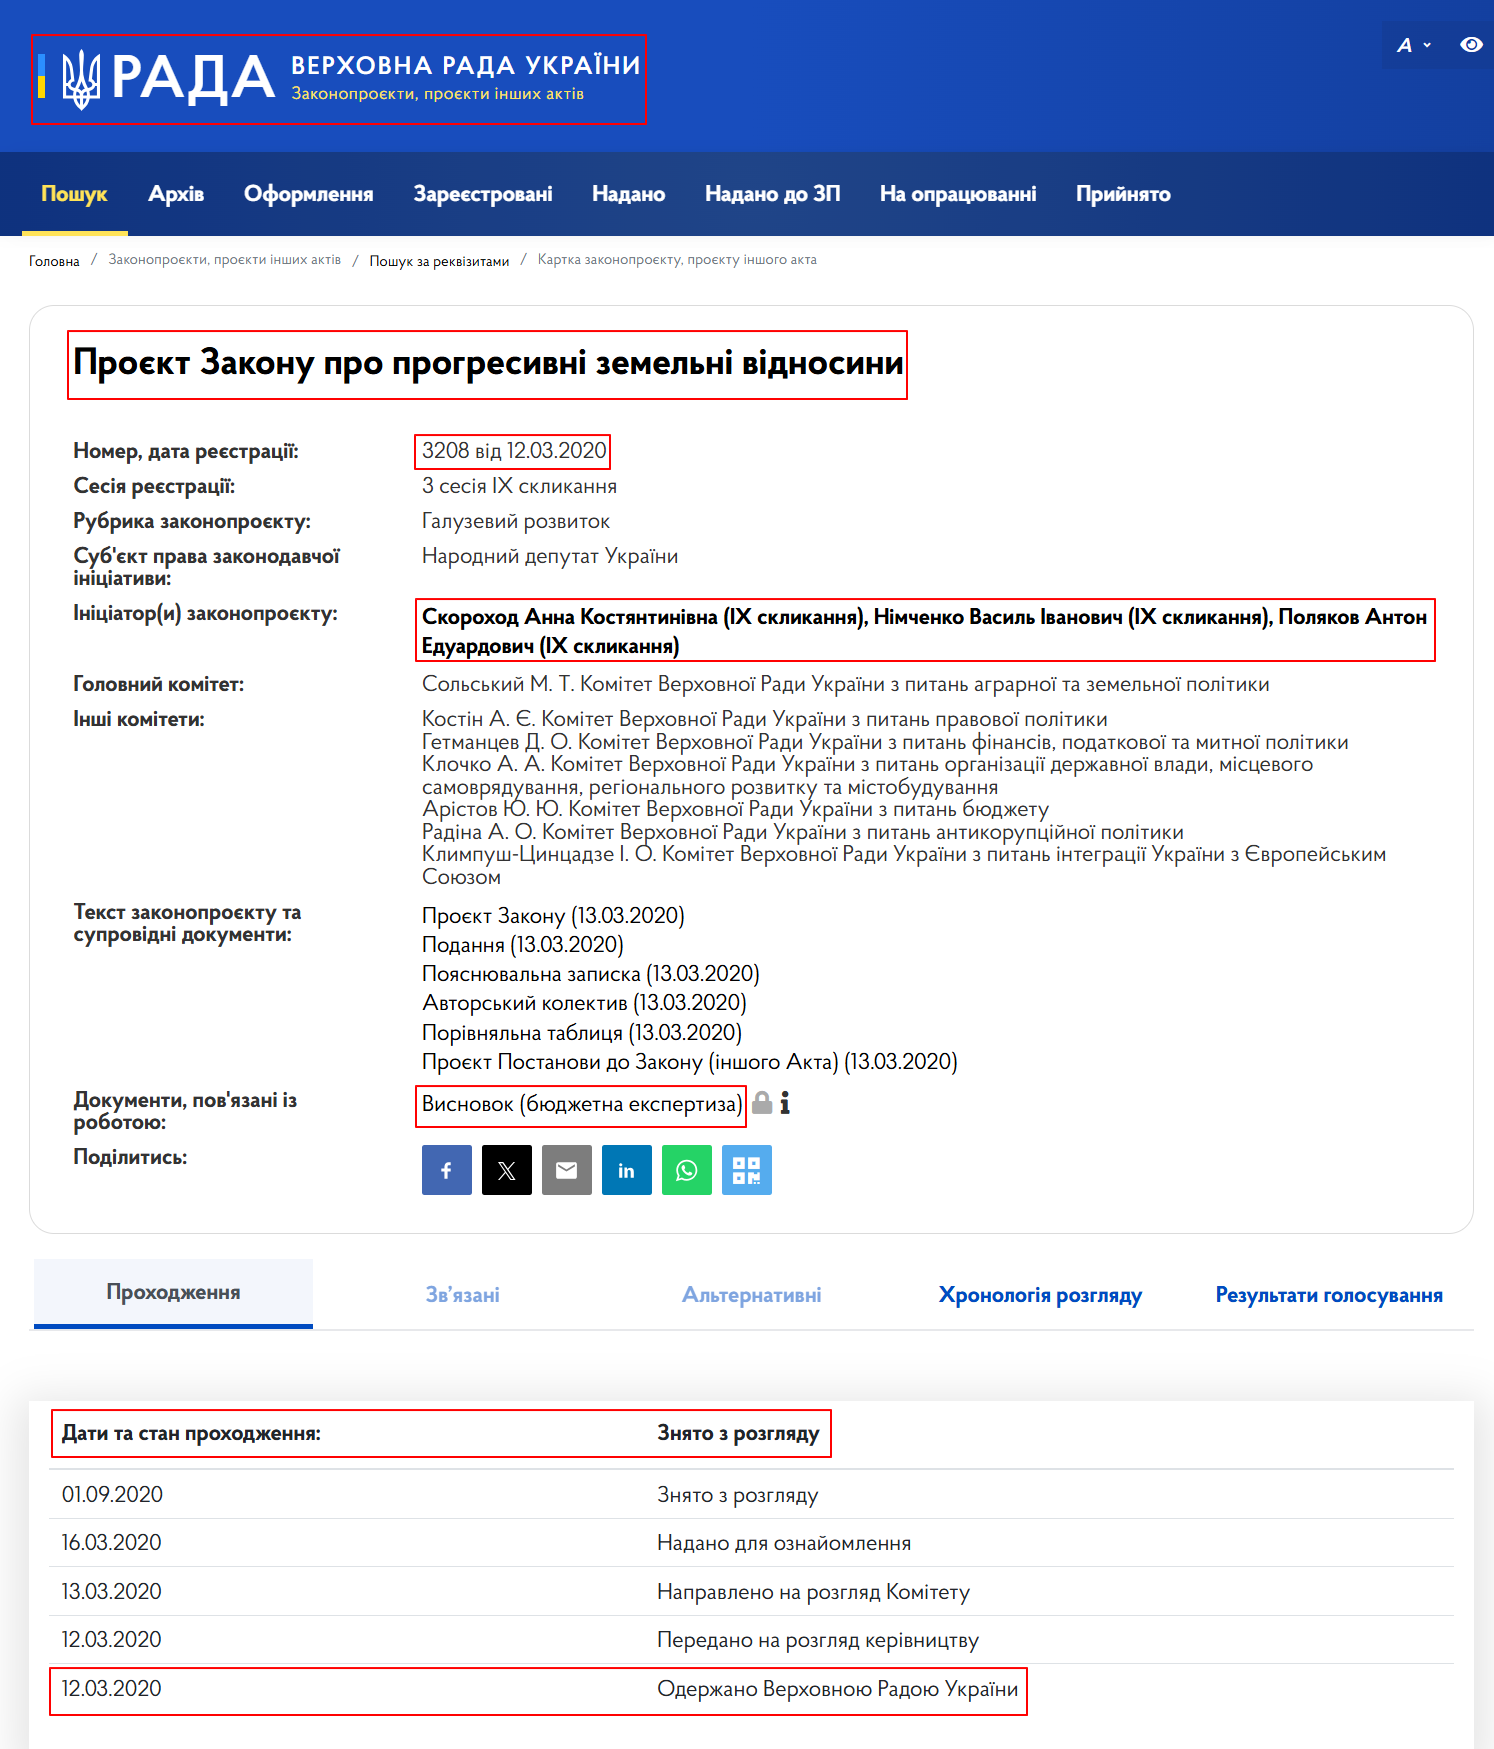Open Пояснювальна записка document
The image size is (1494, 1749).
pos(591,974)
